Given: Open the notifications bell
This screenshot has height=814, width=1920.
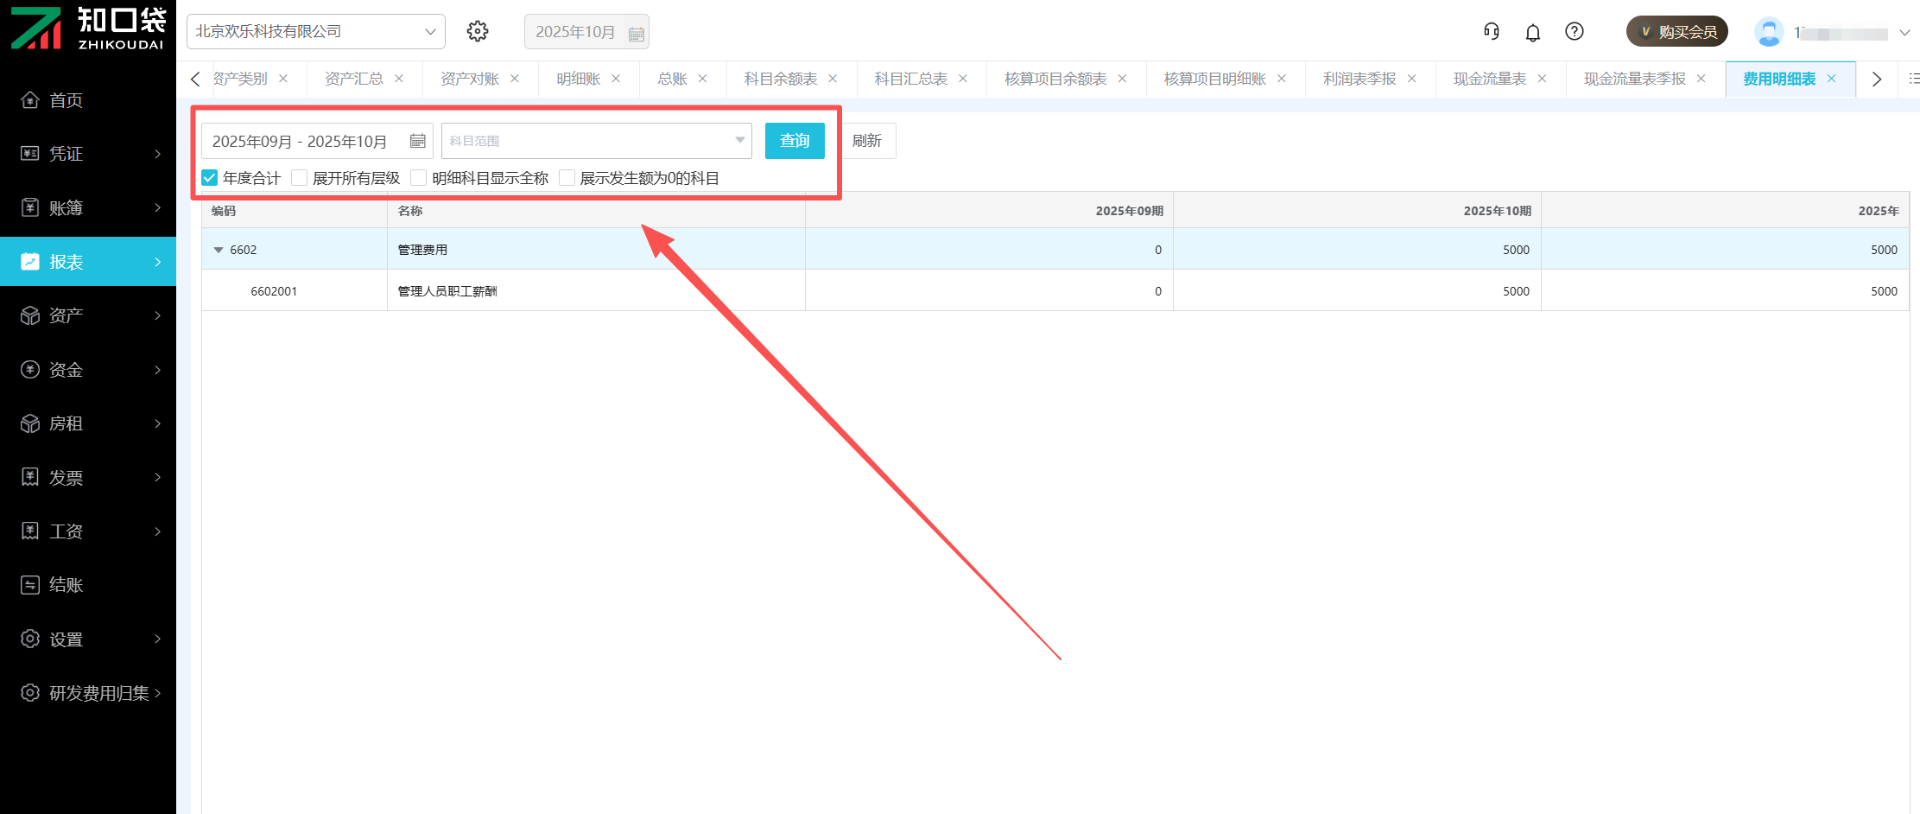Looking at the screenshot, I should pos(1532,33).
